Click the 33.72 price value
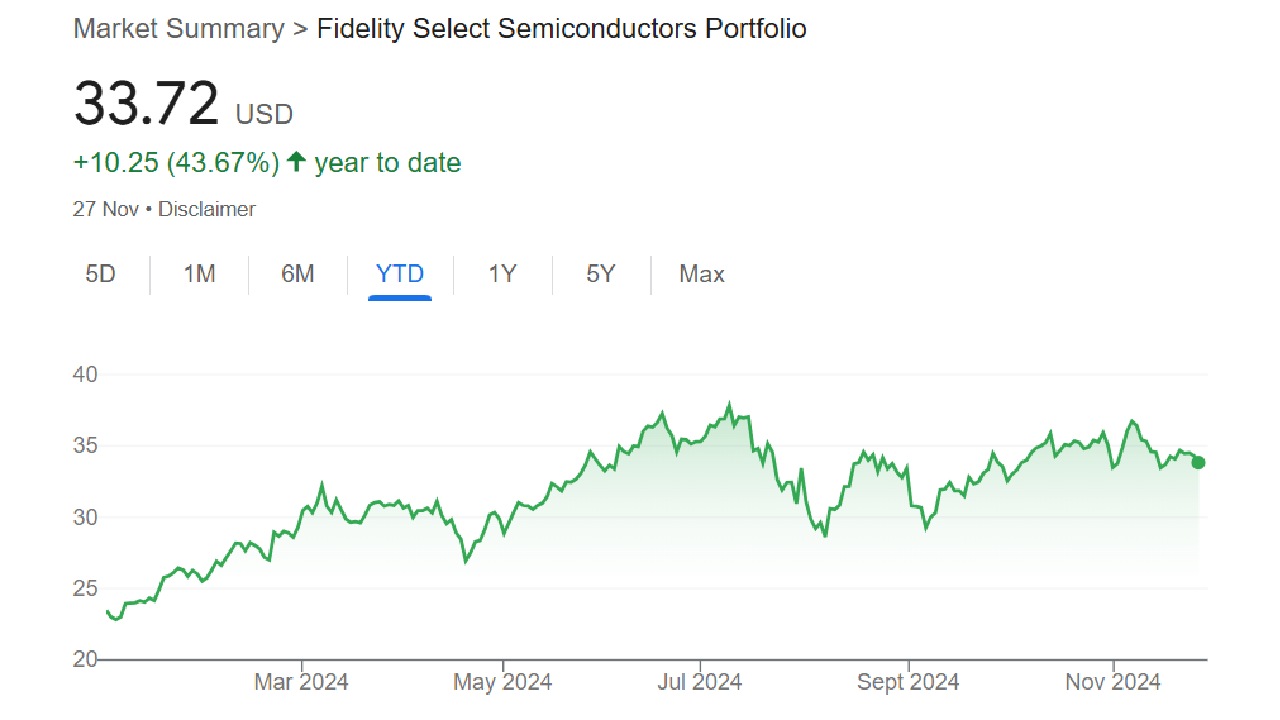Screen dimensions: 1280x720 click(x=146, y=104)
